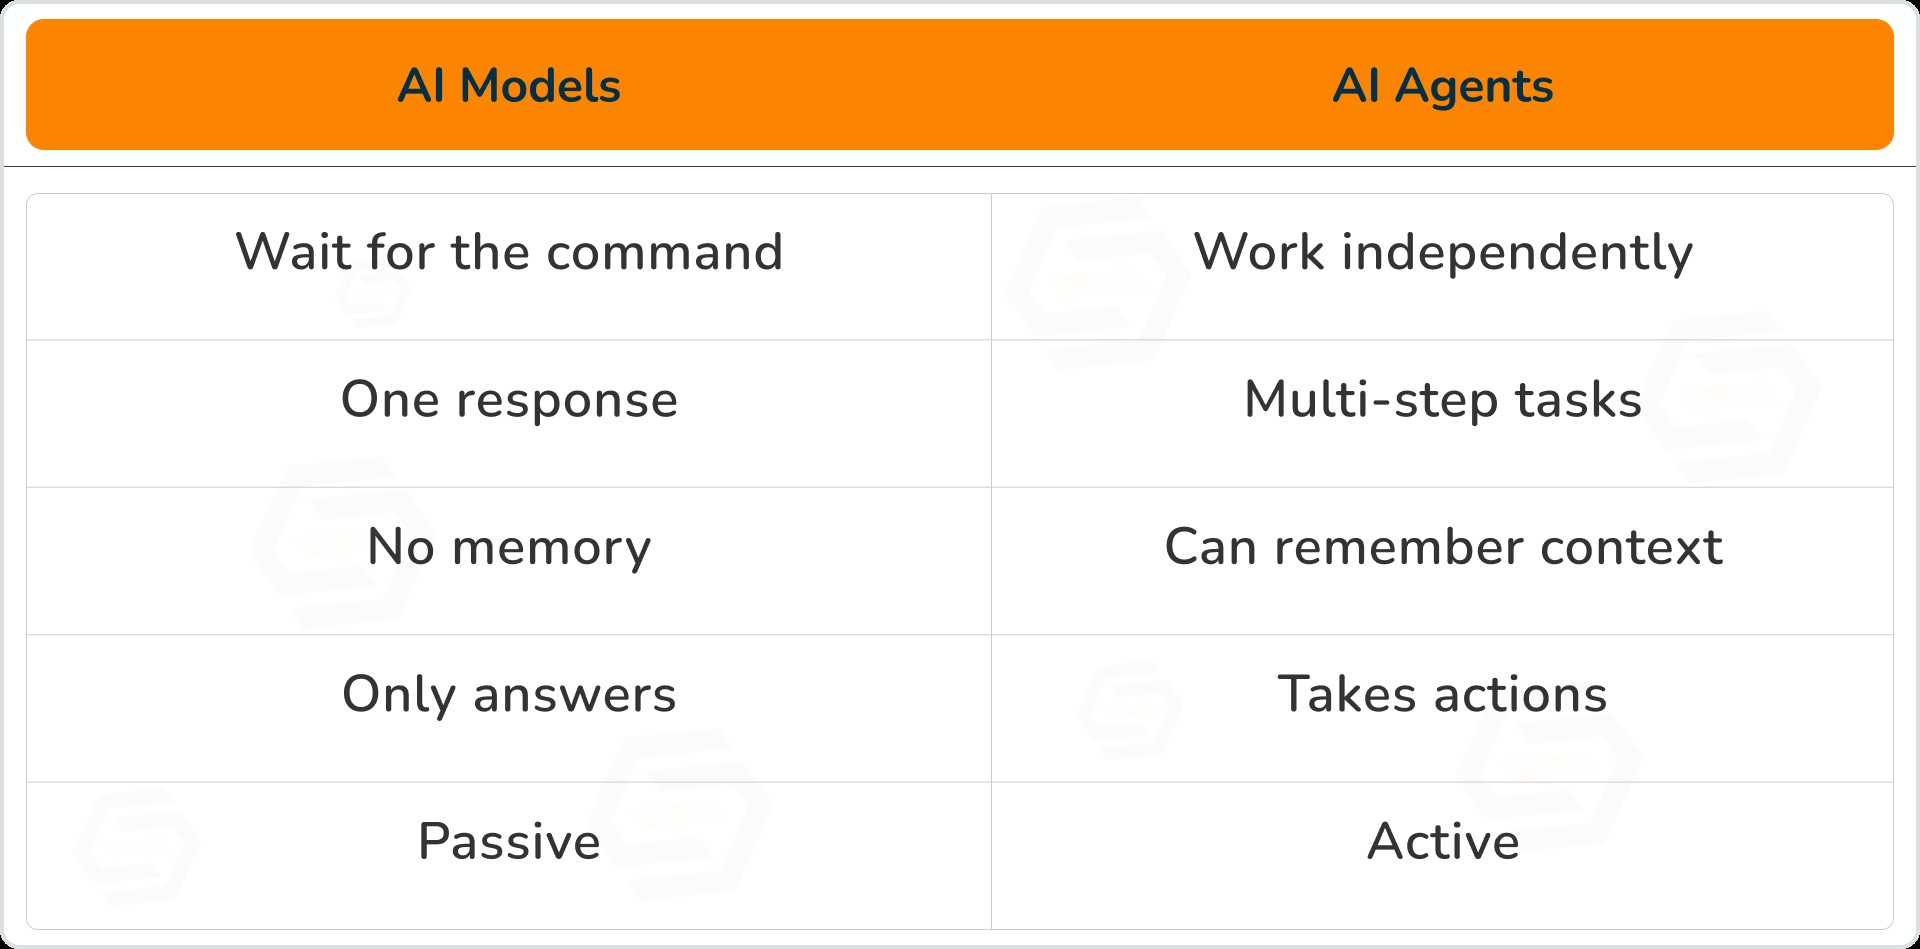Click the "One response" table cell
Image resolution: width=1920 pixels, height=949 pixels.
tap(509, 400)
